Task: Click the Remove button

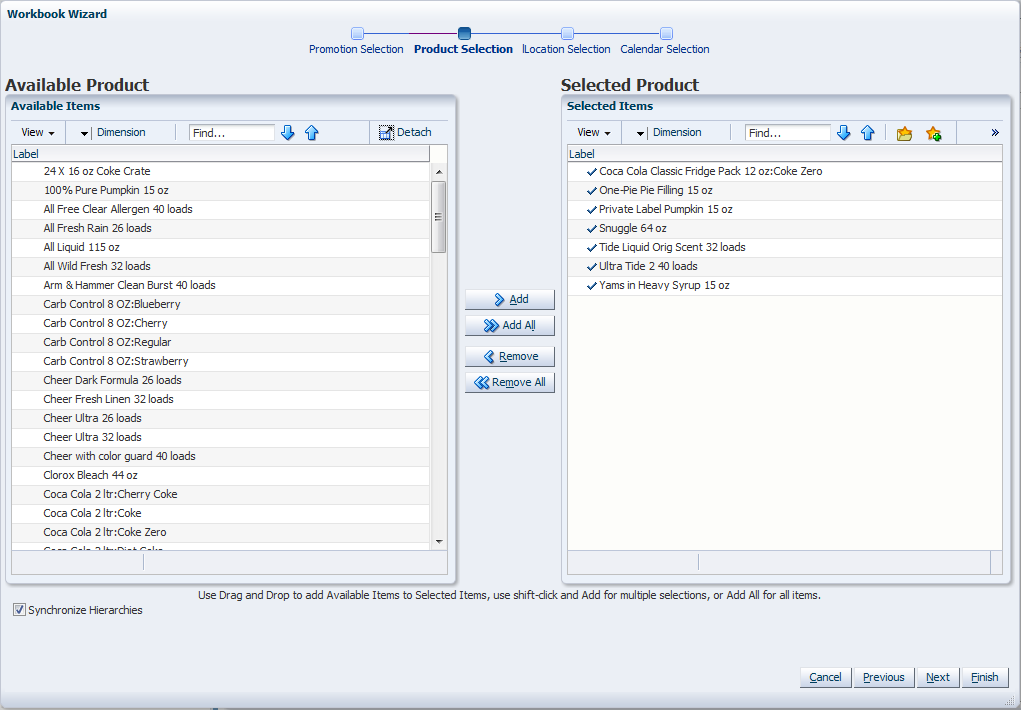Action: 510,357
